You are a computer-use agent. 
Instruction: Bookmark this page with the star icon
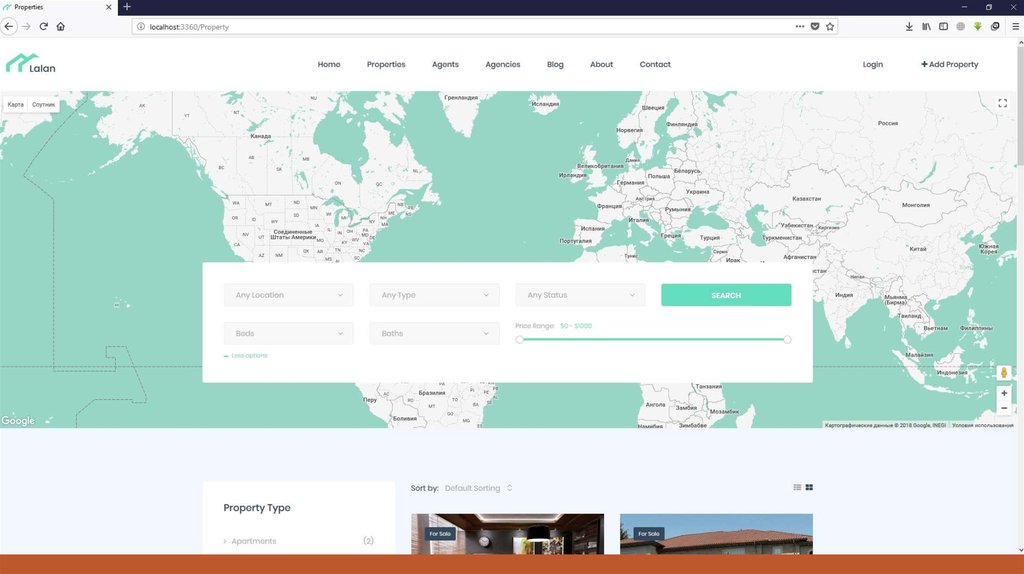829,26
